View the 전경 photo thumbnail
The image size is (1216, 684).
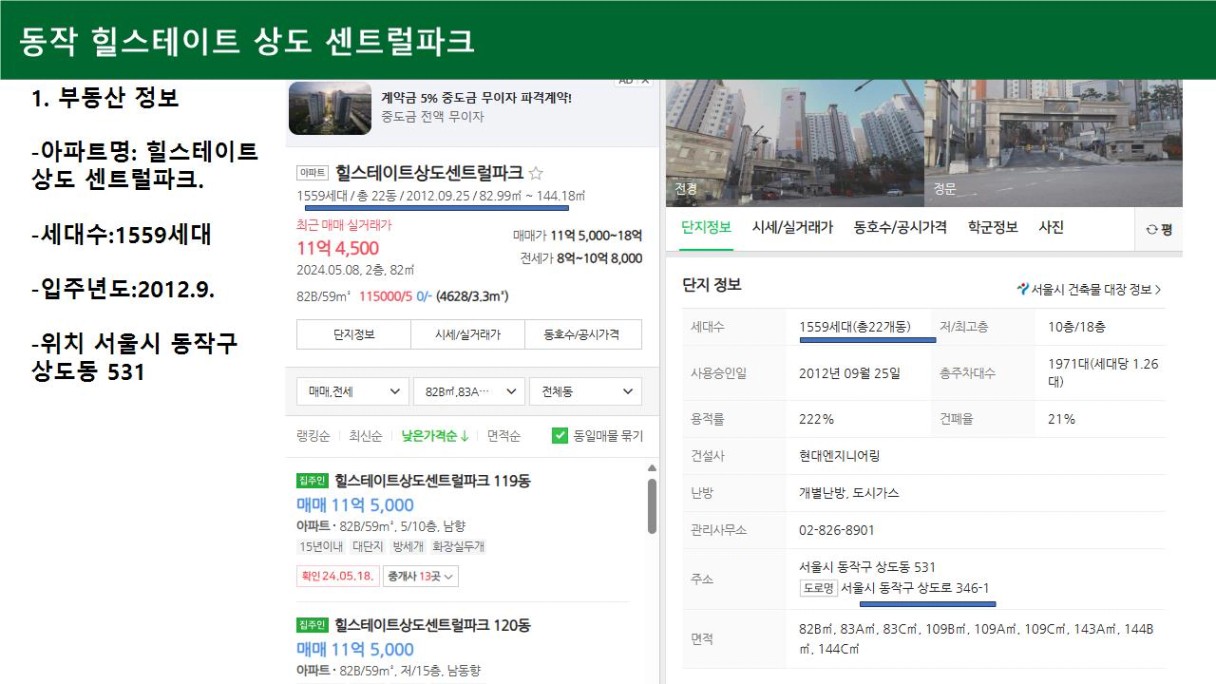point(795,143)
